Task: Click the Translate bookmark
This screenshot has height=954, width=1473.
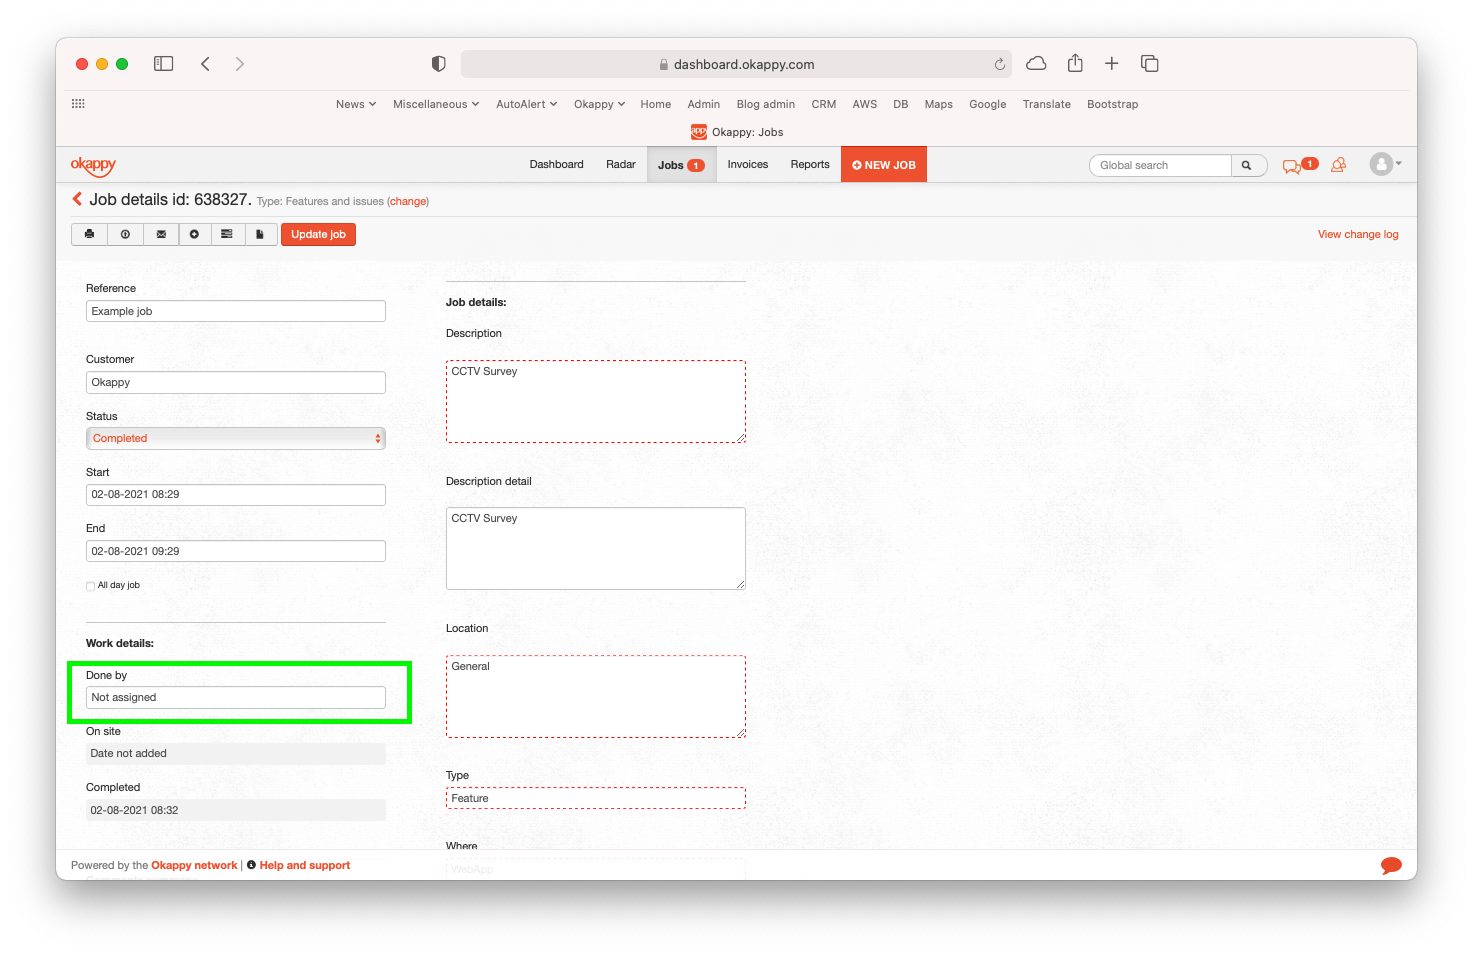Action: [1047, 104]
